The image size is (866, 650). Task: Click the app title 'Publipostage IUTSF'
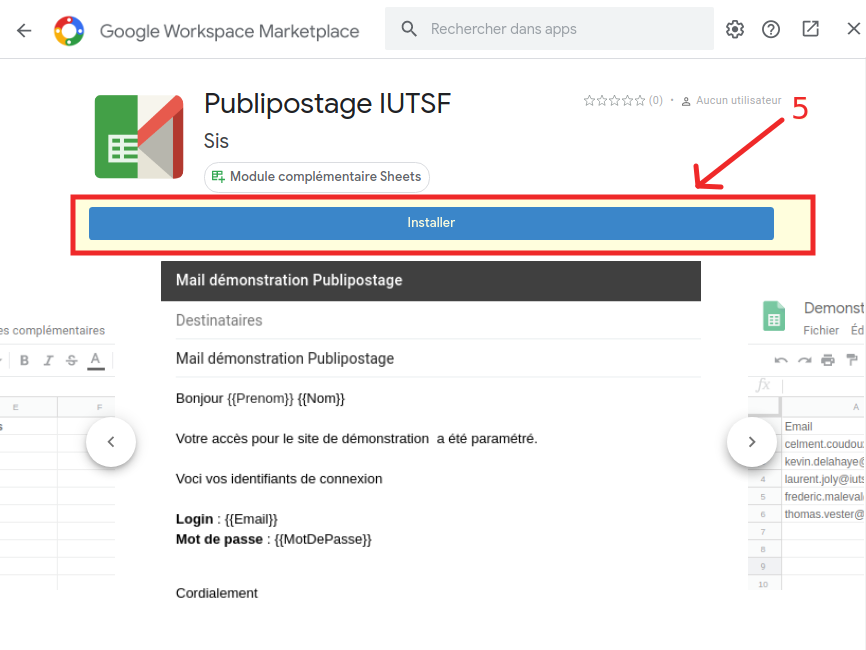pos(328,104)
